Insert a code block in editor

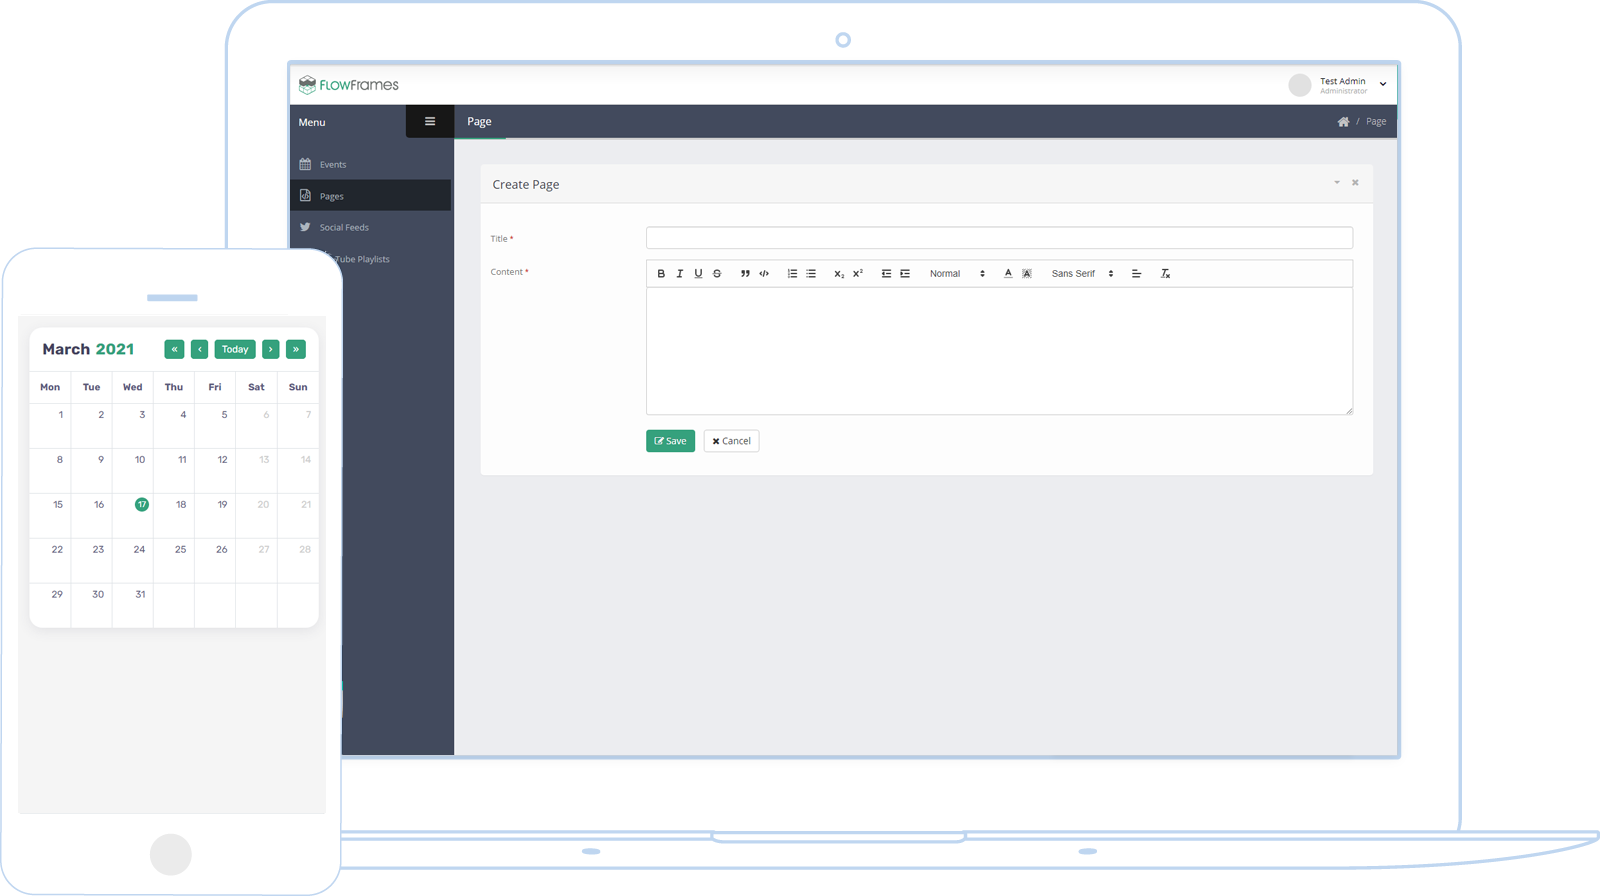coord(764,274)
